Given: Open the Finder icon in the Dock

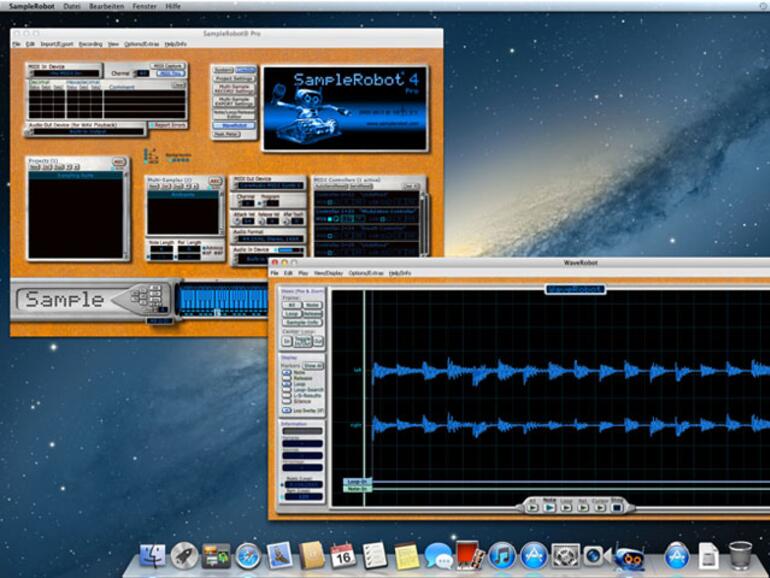Looking at the screenshot, I should (x=152, y=556).
